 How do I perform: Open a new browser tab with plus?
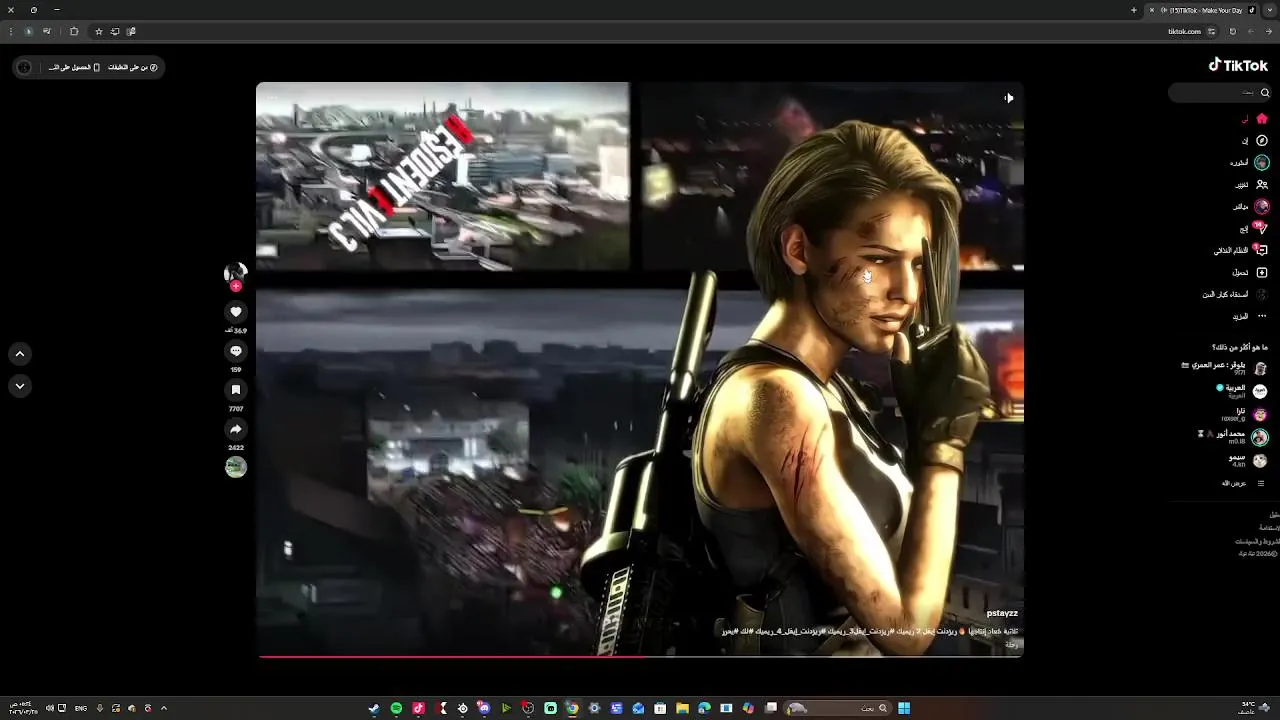1134,10
